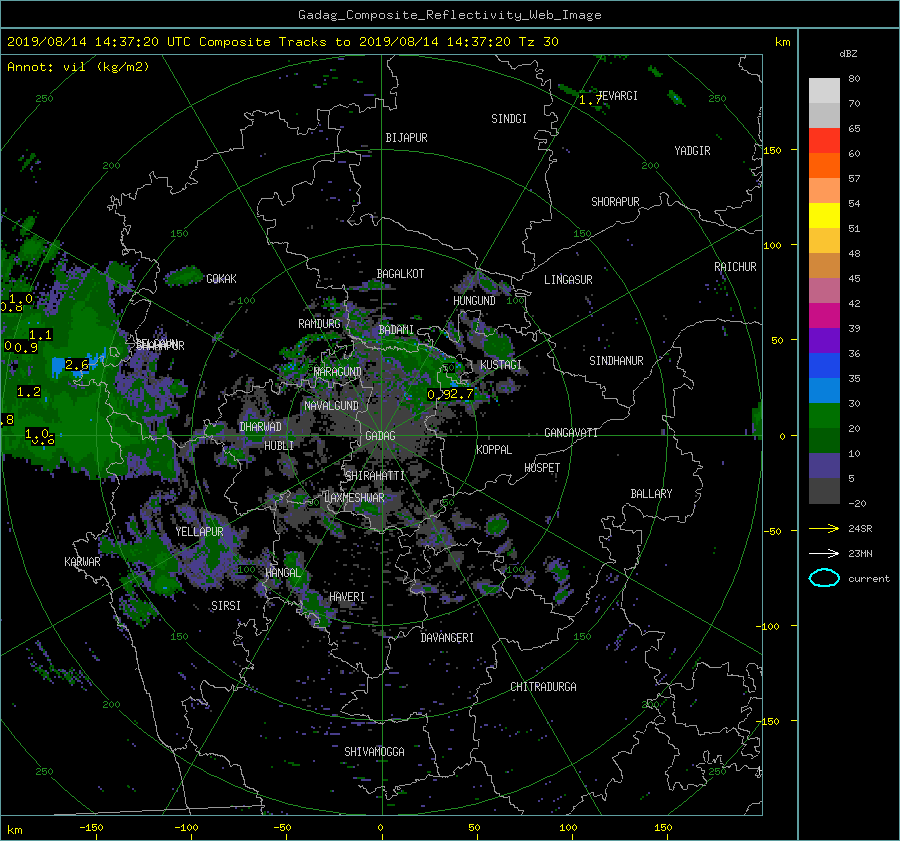Image resolution: width=900 pixels, height=841 pixels.
Task: Click the RAICHUR city label
Action: coord(735,267)
